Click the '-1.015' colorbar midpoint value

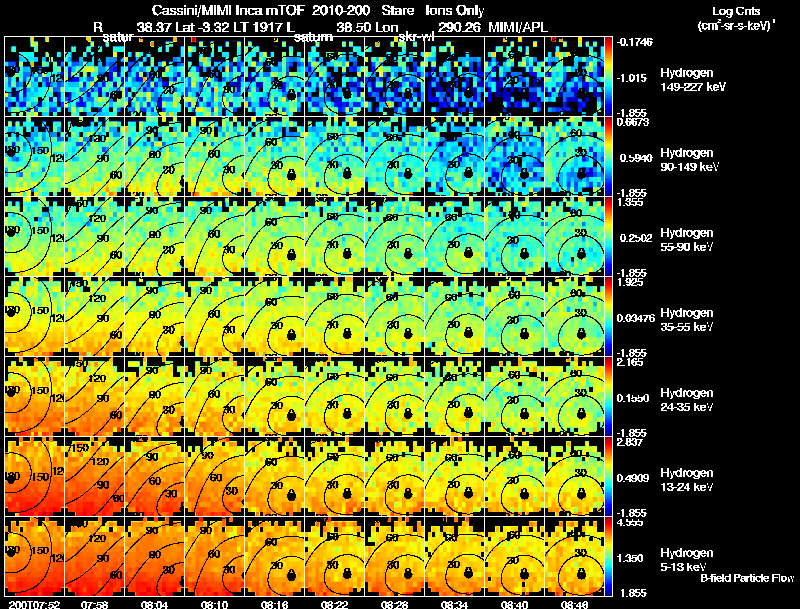pyautogui.click(x=633, y=78)
